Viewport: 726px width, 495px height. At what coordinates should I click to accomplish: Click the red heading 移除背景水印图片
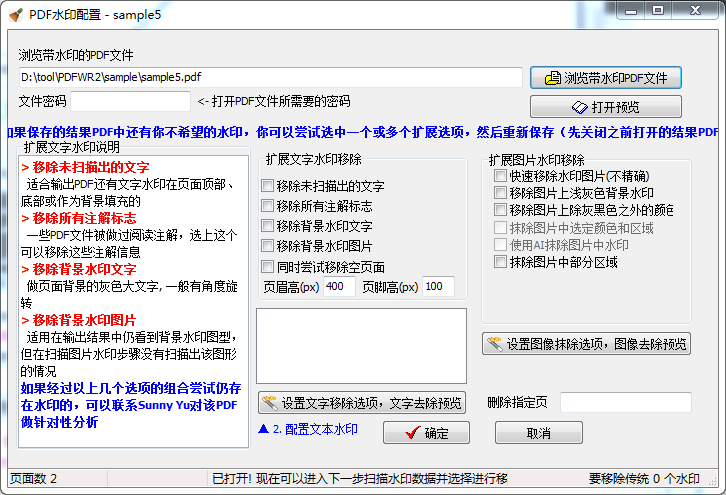(79, 320)
